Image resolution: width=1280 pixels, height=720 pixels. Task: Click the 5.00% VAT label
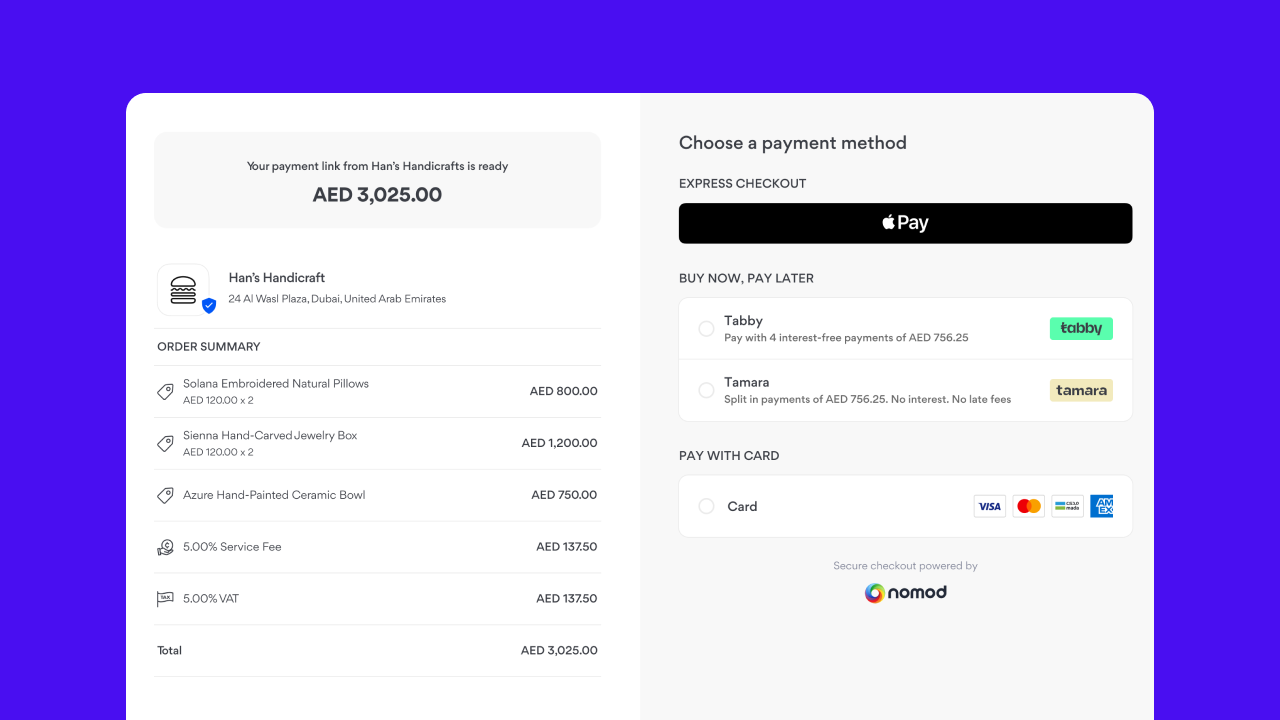(211, 599)
